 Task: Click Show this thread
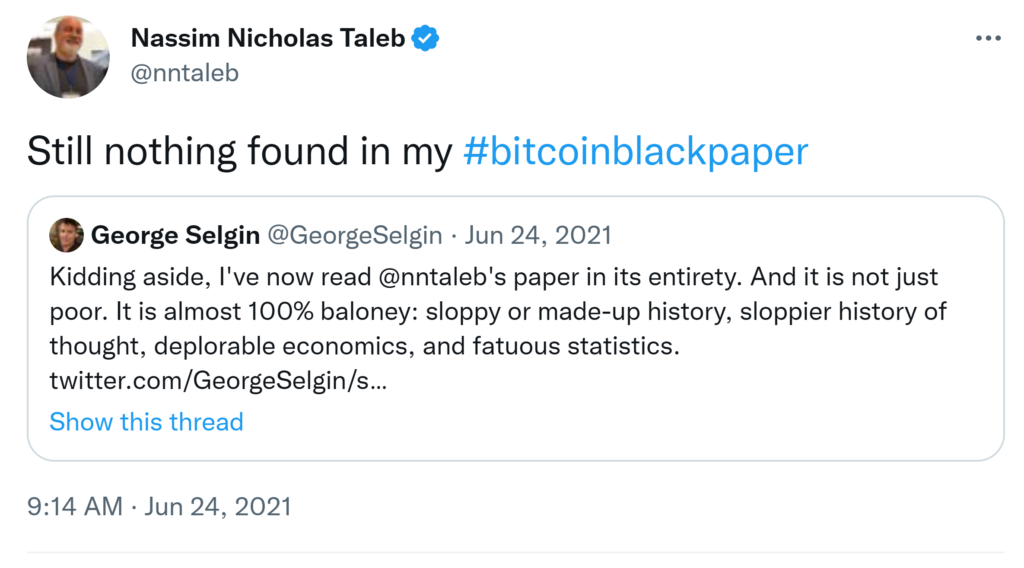click(146, 422)
